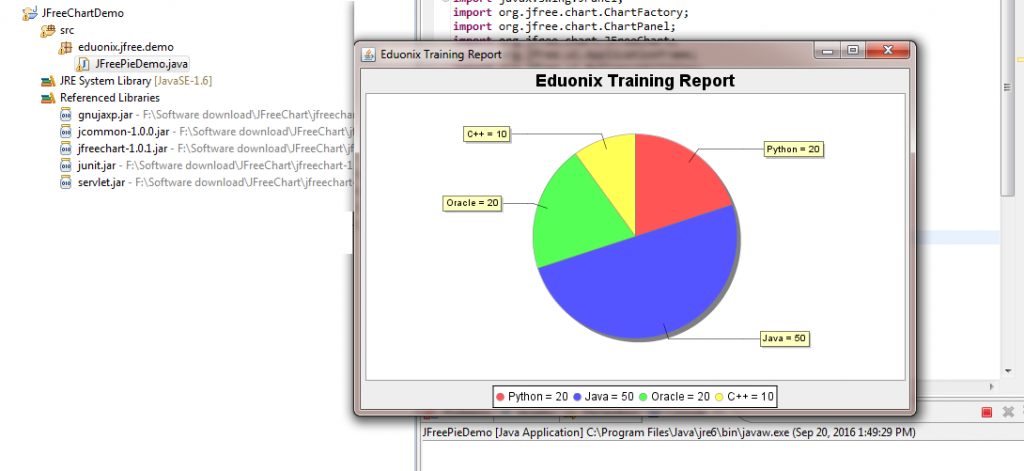The height and width of the screenshot is (471, 1024).
Task: Select gnujaxp.jar in referenced libraries
Action: pyautogui.click(x=105, y=114)
